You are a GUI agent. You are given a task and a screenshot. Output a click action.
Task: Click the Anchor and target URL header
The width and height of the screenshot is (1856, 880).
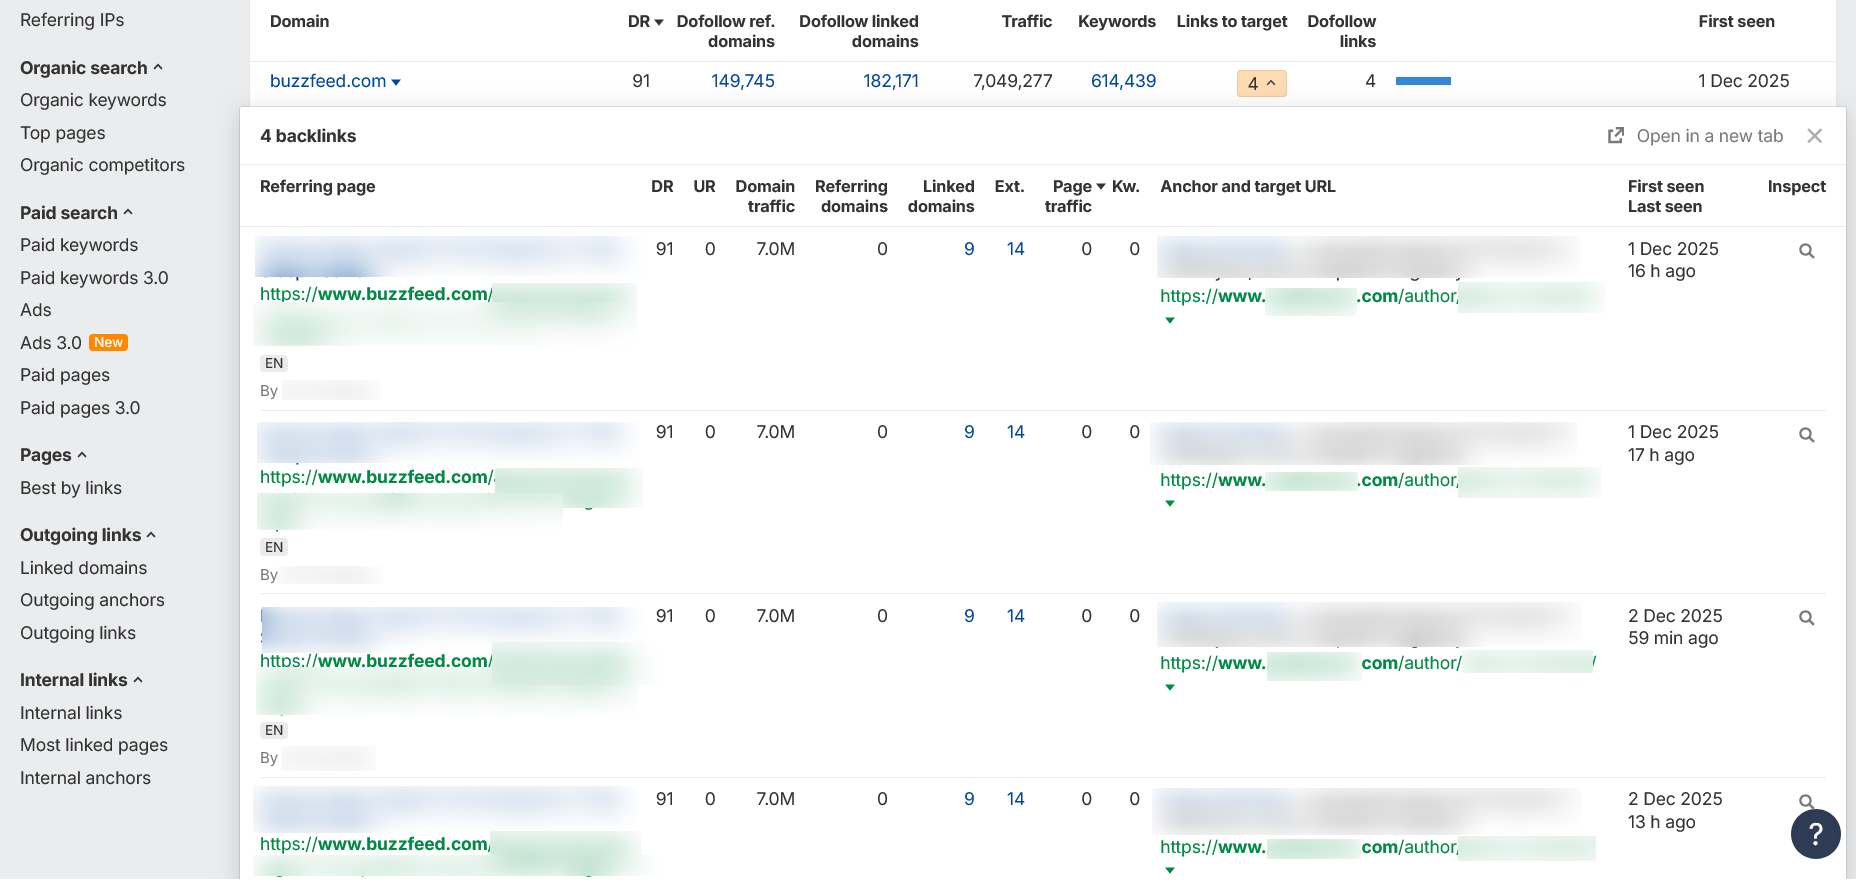1248,186
